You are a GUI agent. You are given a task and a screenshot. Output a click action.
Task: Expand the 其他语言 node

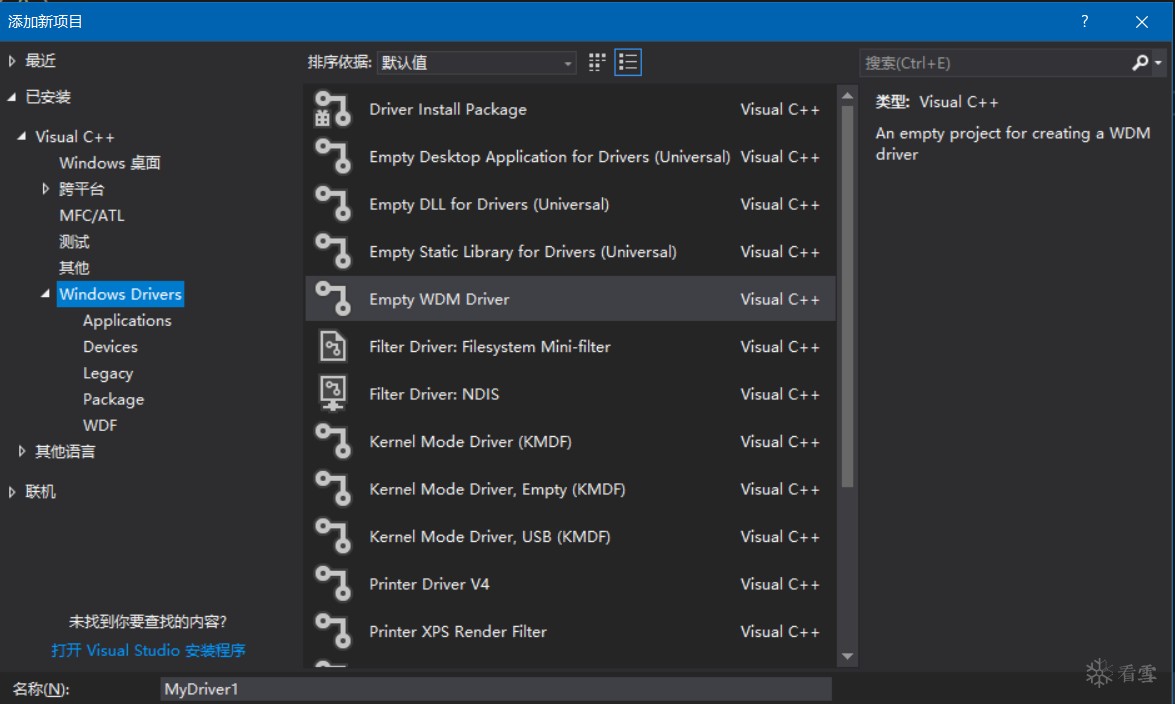point(22,452)
